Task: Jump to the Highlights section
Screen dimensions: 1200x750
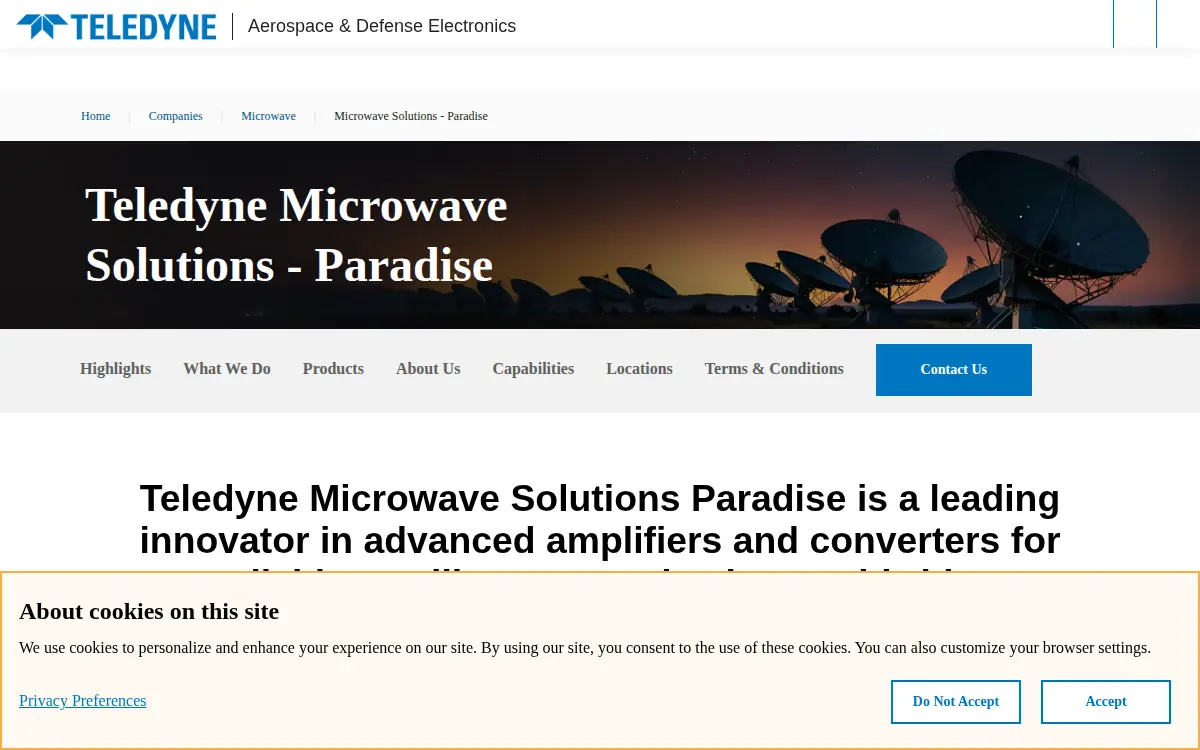Action: pos(116,369)
